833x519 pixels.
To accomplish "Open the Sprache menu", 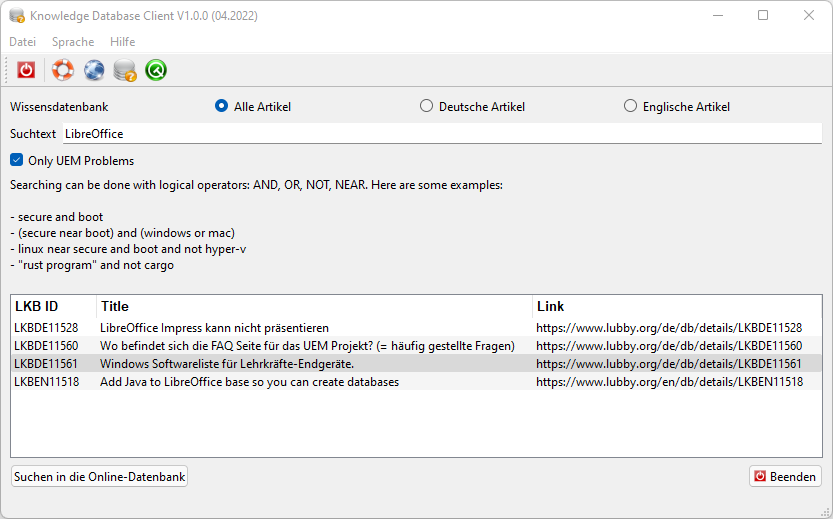I will click(73, 41).
